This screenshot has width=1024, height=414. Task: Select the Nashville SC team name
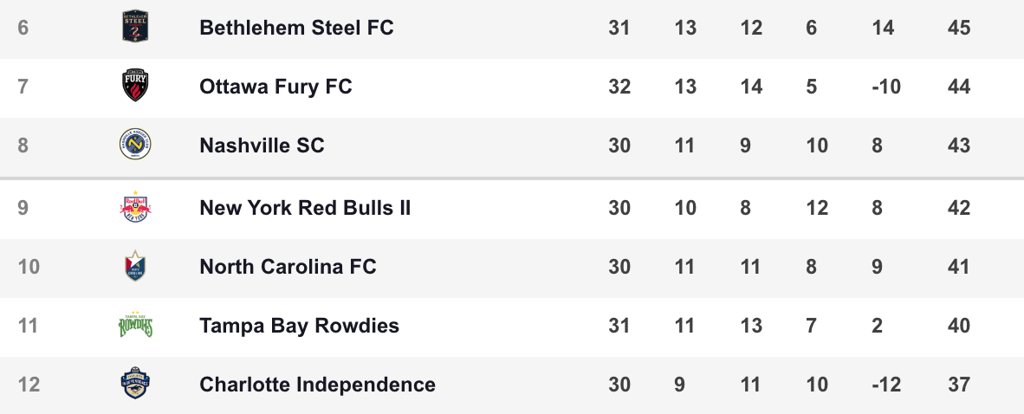point(262,145)
